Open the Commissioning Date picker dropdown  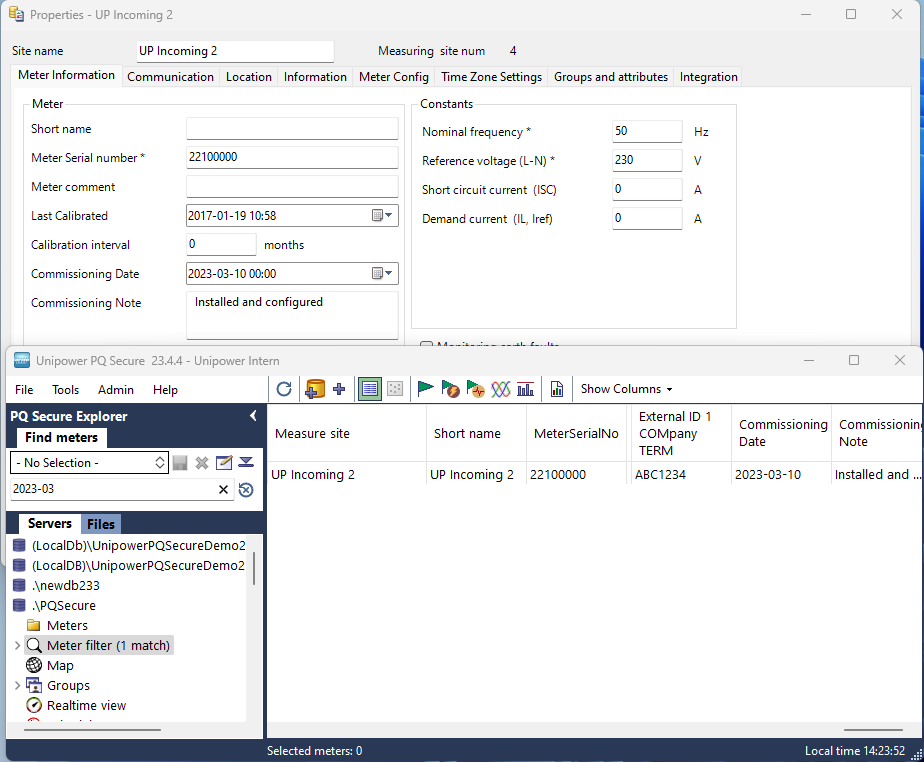coord(382,273)
